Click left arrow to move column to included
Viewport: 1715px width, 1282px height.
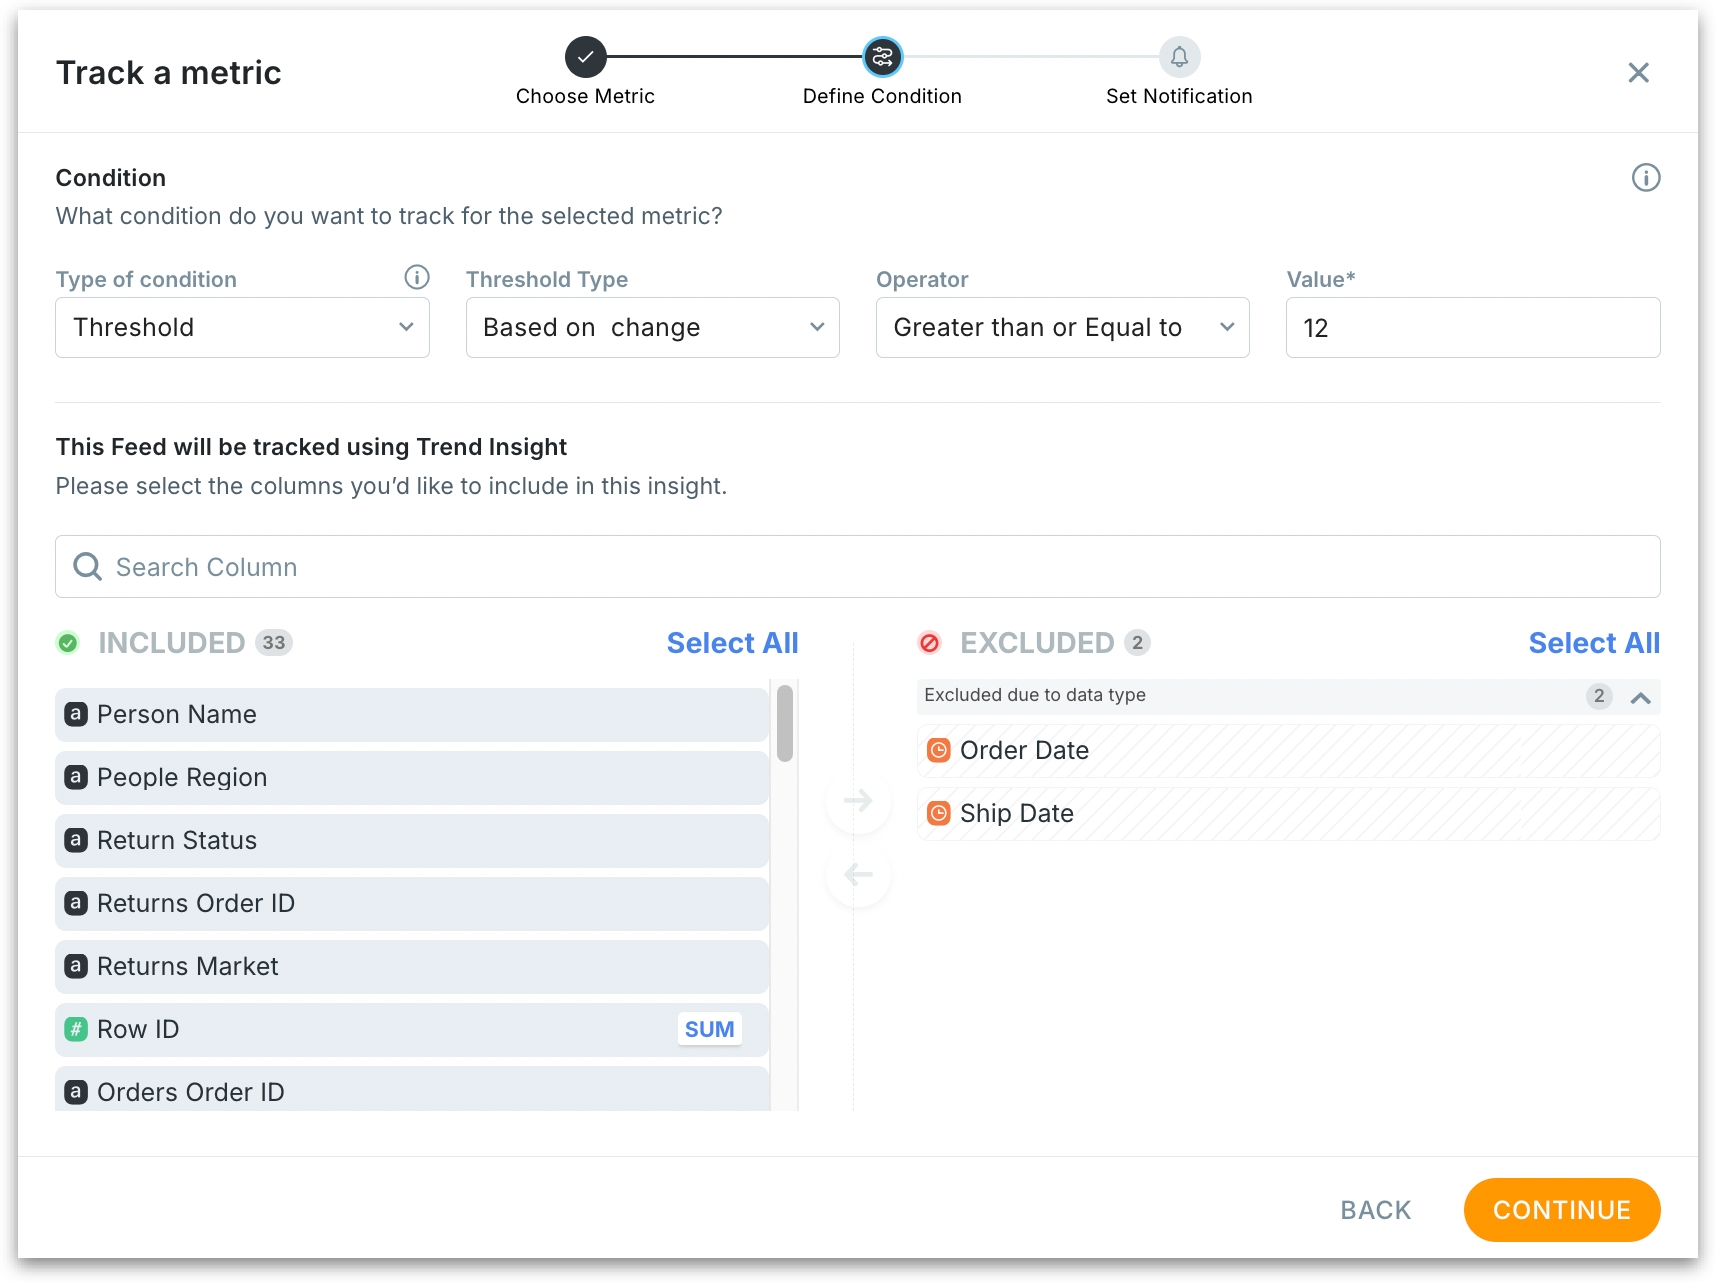[858, 875]
